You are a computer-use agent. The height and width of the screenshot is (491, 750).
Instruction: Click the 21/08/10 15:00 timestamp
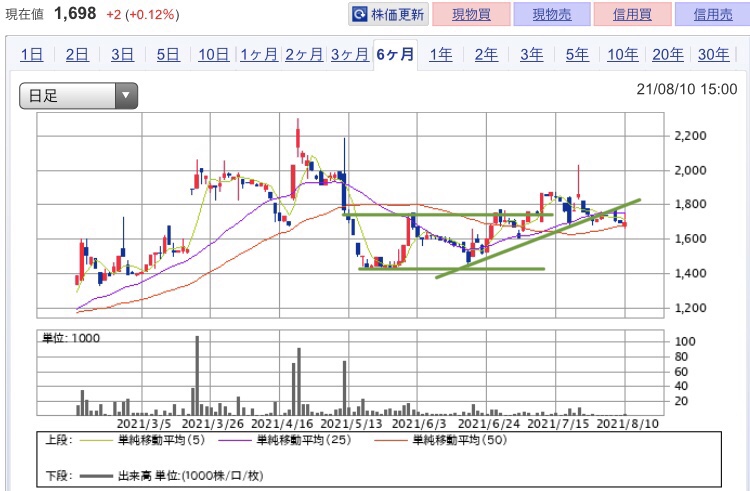point(687,89)
